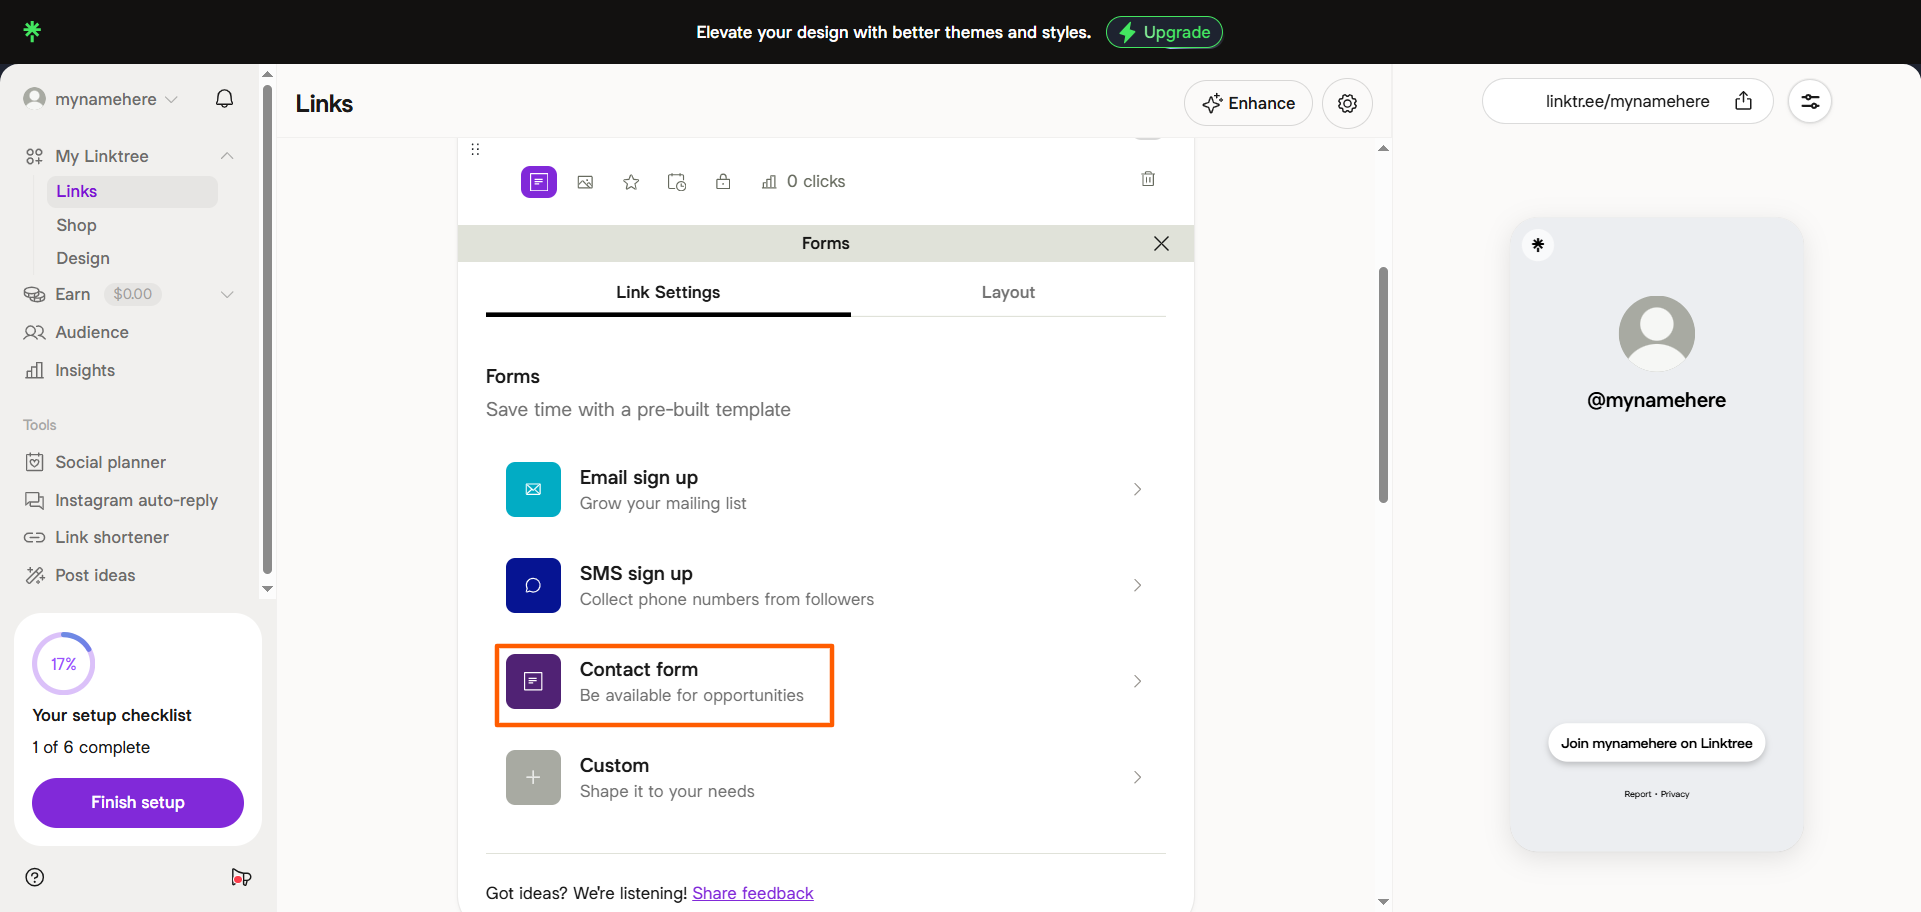Open Share feedback link
Viewport: 1921px width, 912px height.
point(753,893)
